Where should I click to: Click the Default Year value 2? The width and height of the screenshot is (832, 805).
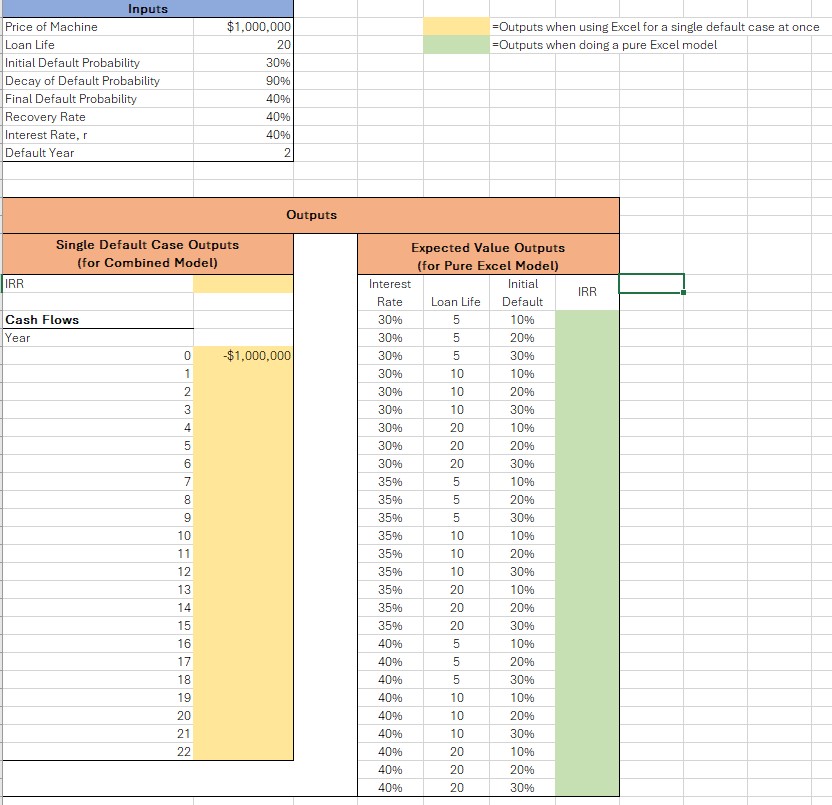[x=245, y=153]
